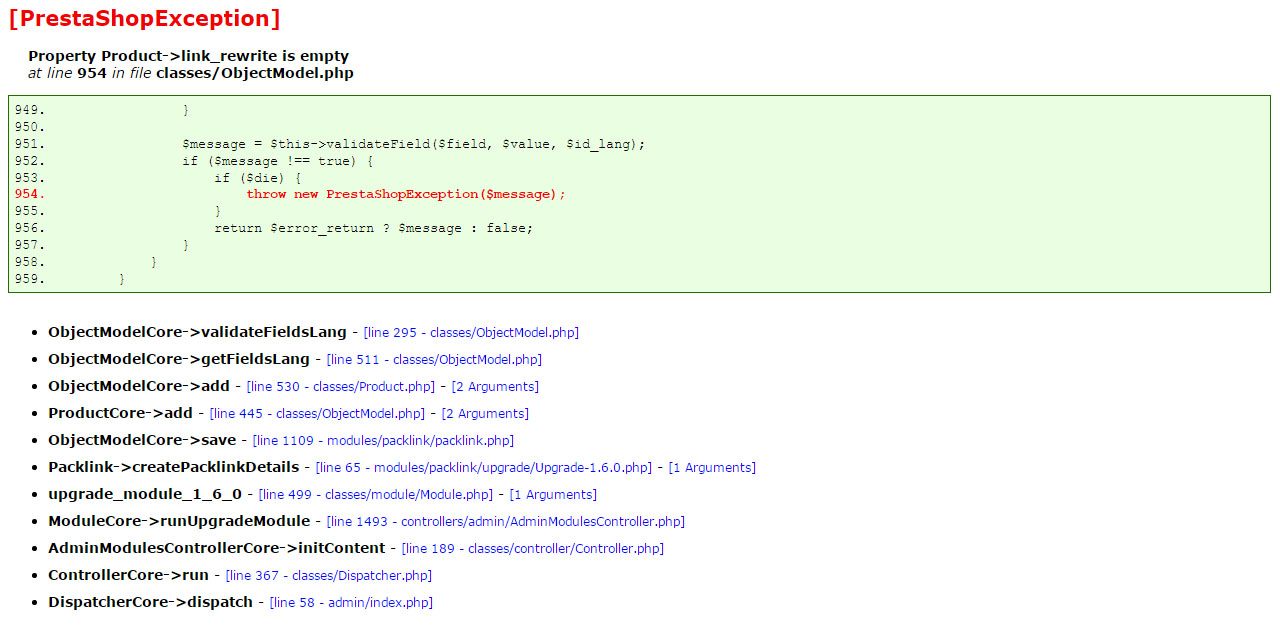Click the ObjectModelCore->validateFieldsLang entry
The width and height of the screenshot is (1280, 636).
point(197,332)
